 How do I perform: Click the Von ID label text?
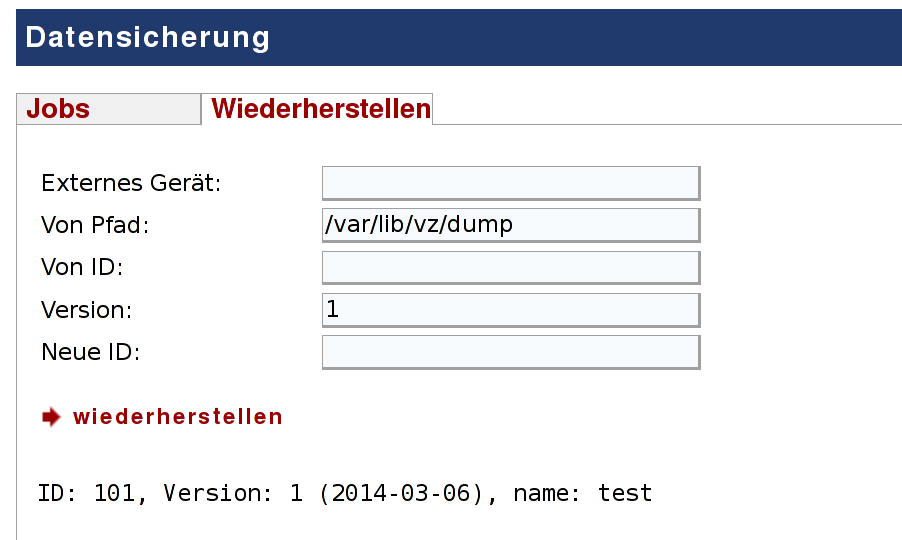(x=82, y=267)
